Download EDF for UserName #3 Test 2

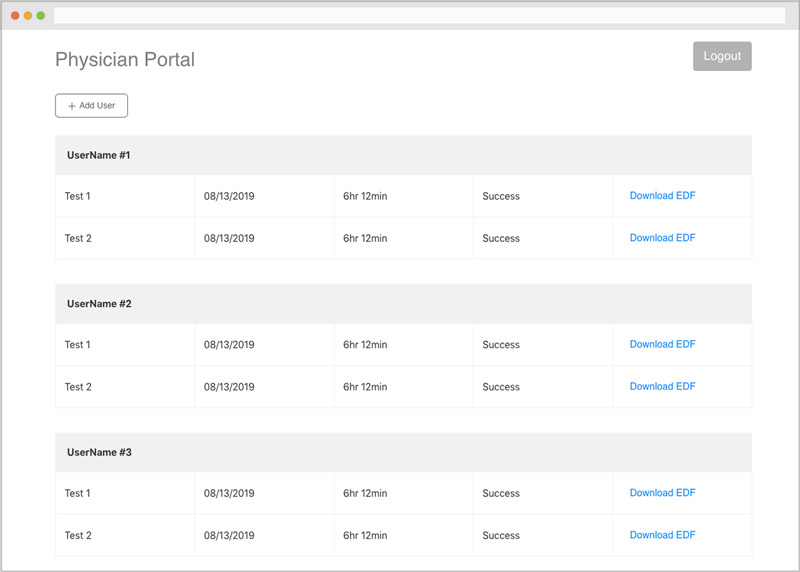pos(662,535)
